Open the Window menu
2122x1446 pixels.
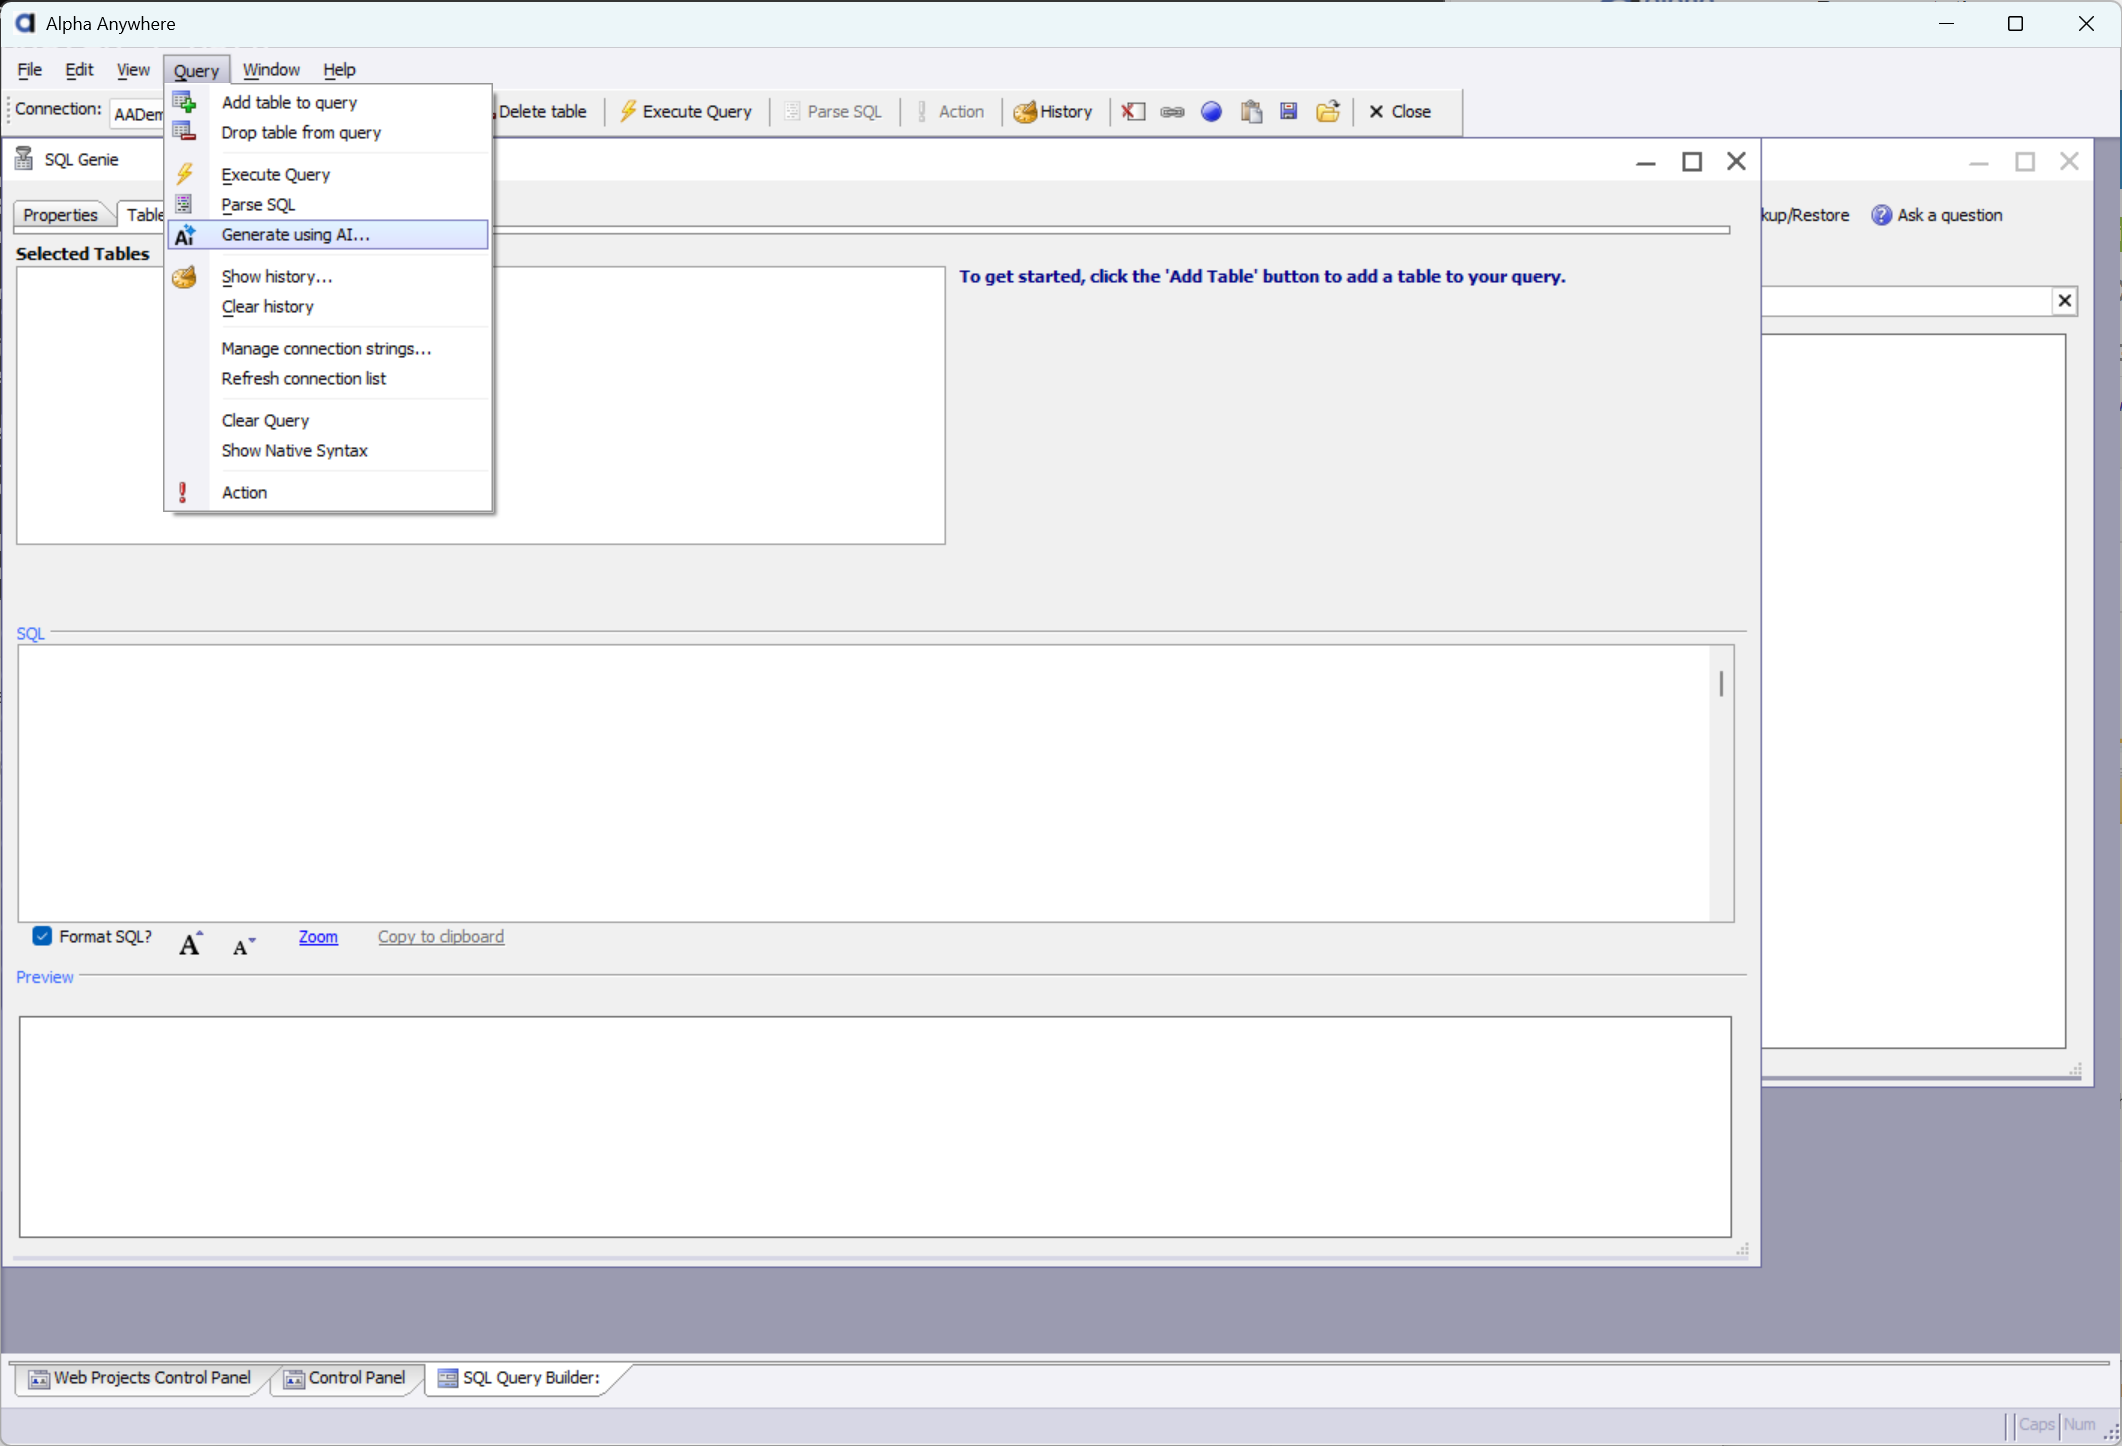tap(271, 69)
